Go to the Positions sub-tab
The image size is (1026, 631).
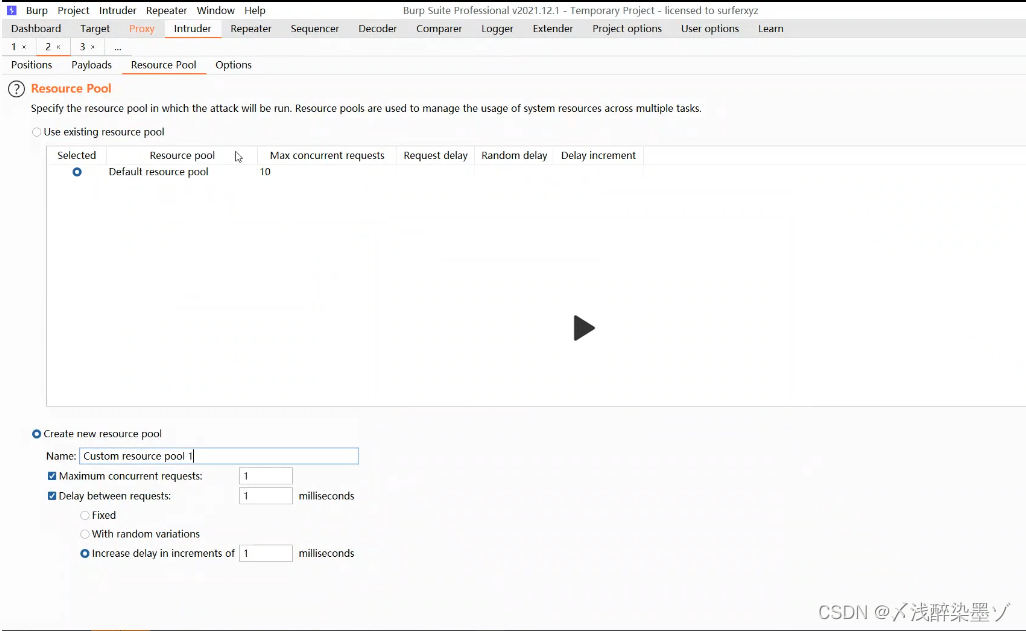31,65
